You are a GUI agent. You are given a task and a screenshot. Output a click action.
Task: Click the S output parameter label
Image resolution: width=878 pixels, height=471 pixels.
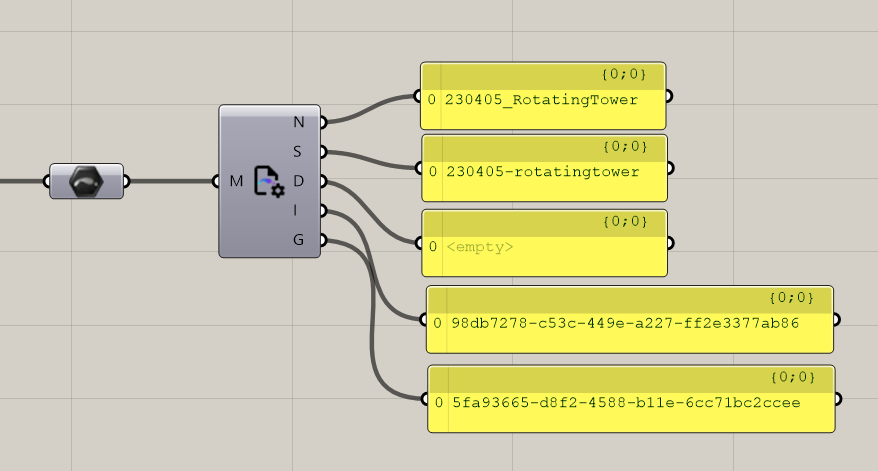(299, 152)
